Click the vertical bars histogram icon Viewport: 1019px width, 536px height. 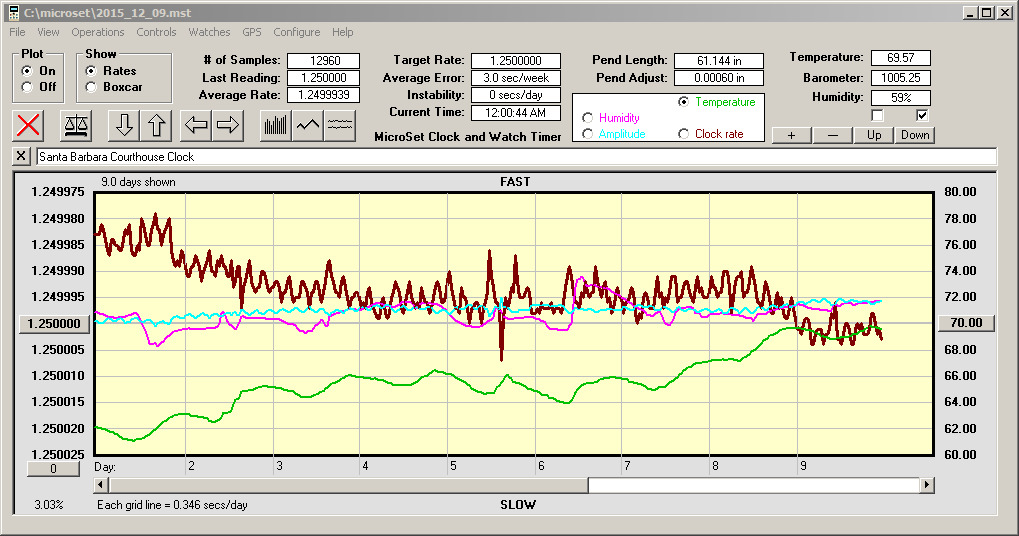coord(276,125)
